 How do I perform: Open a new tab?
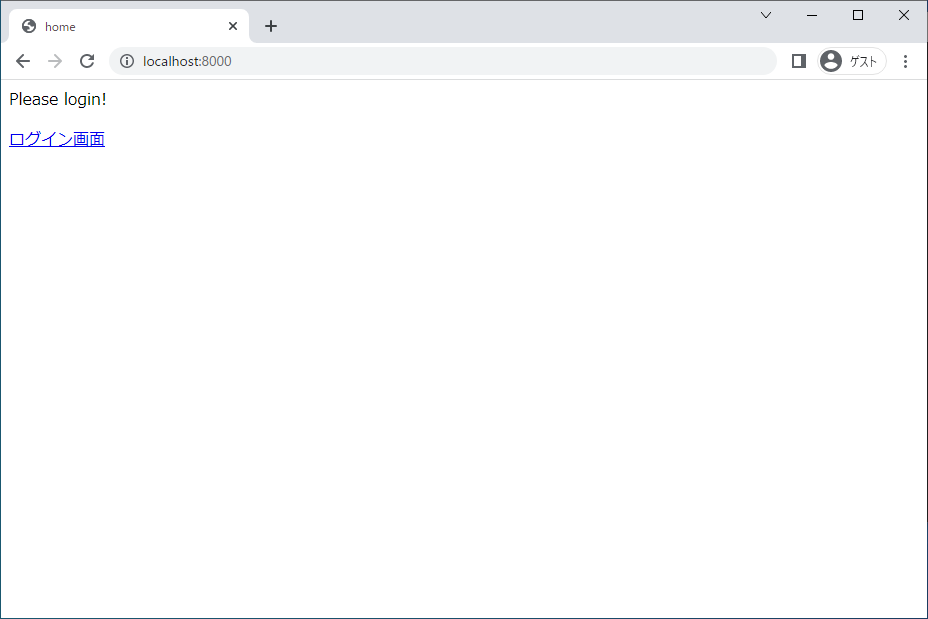coord(270,26)
